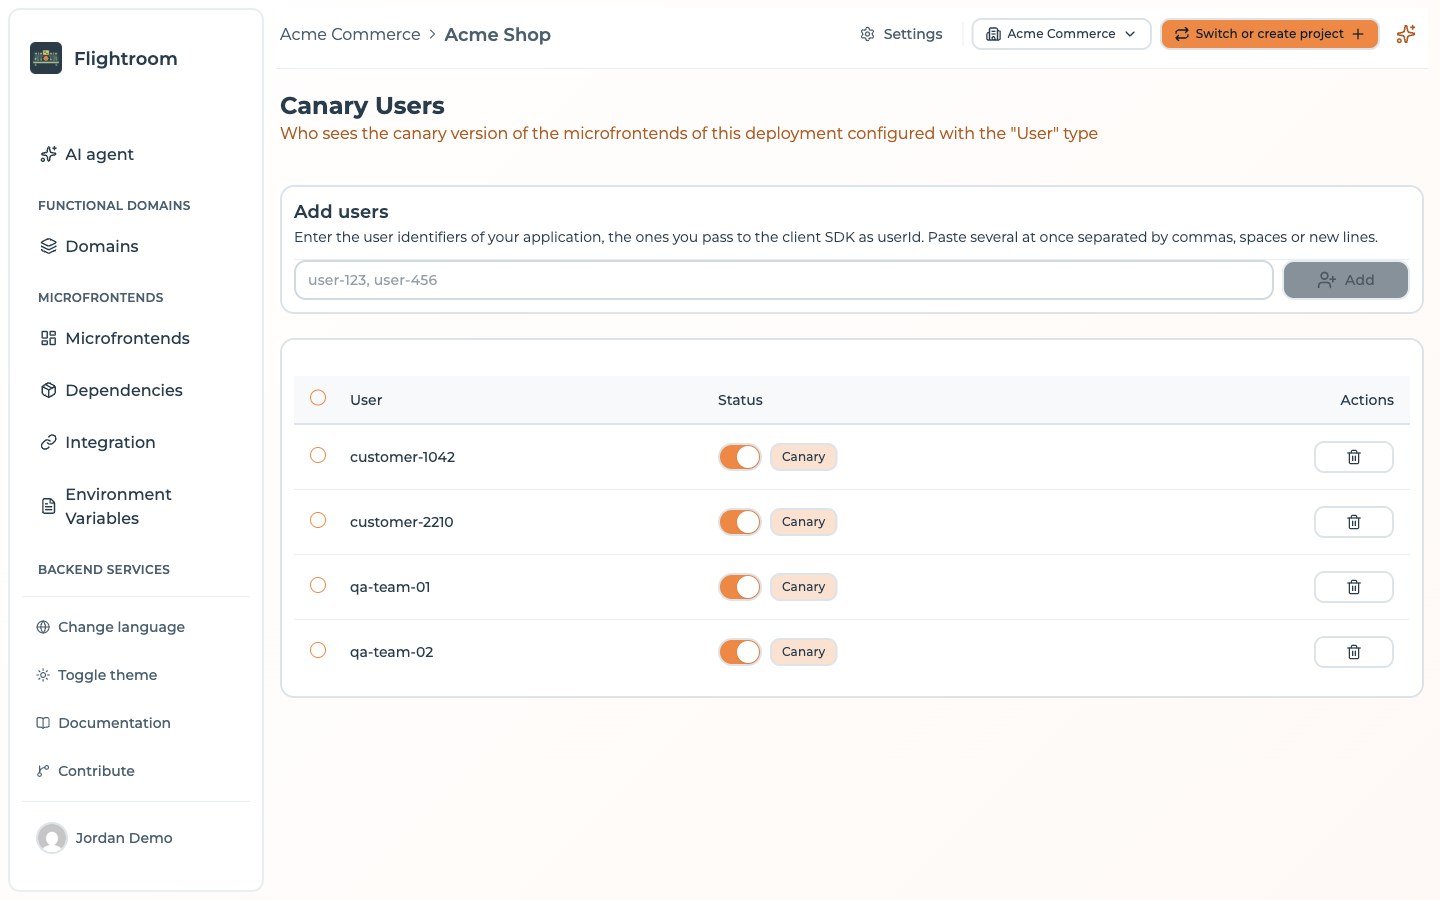Select all users with the header checkbox
The height and width of the screenshot is (900, 1440).
(x=318, y=398)
